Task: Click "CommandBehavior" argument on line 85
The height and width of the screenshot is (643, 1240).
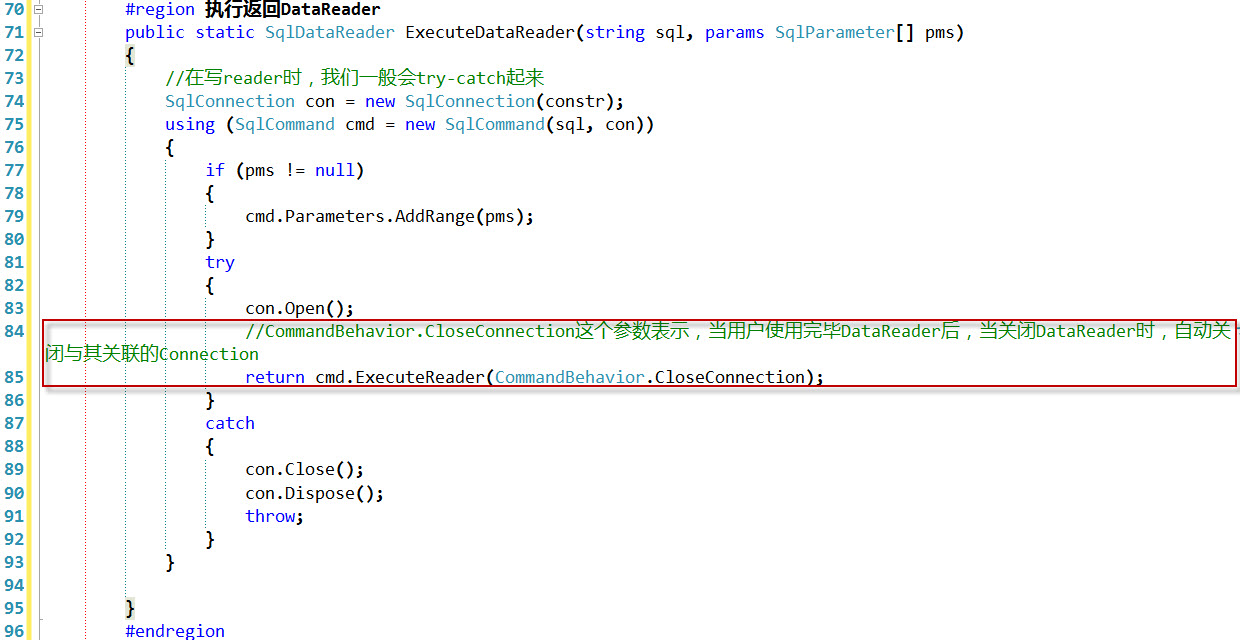Action: click(570, 377)
